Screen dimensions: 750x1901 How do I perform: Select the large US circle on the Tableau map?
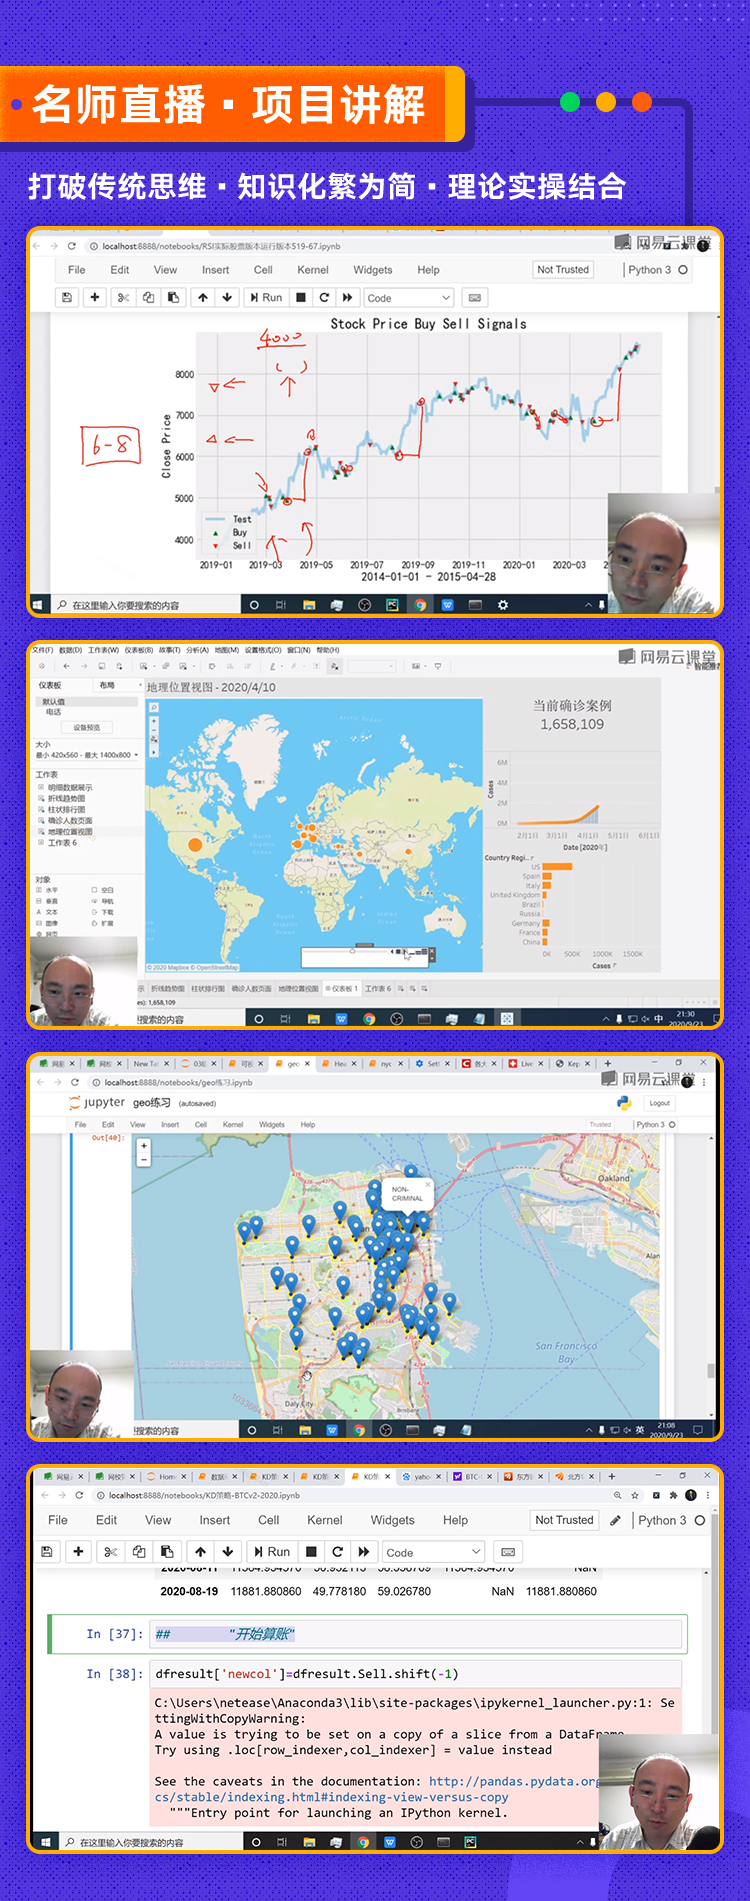coord(195,845)
